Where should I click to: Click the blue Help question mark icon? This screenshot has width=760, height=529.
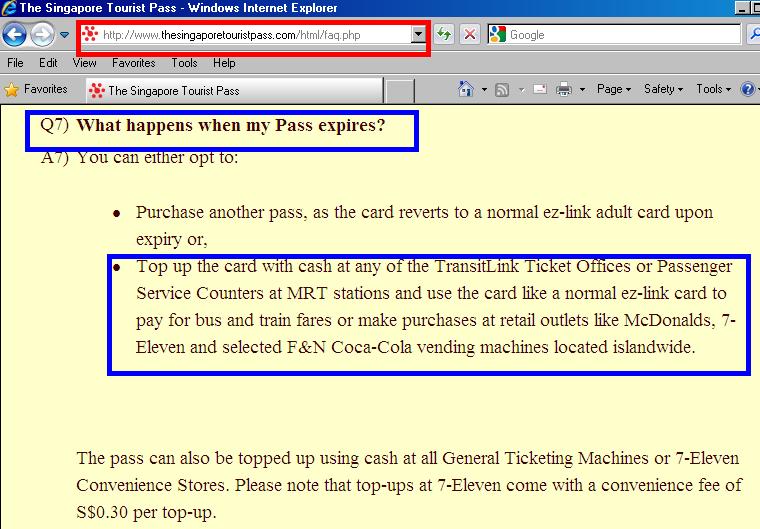coord(747,89)
